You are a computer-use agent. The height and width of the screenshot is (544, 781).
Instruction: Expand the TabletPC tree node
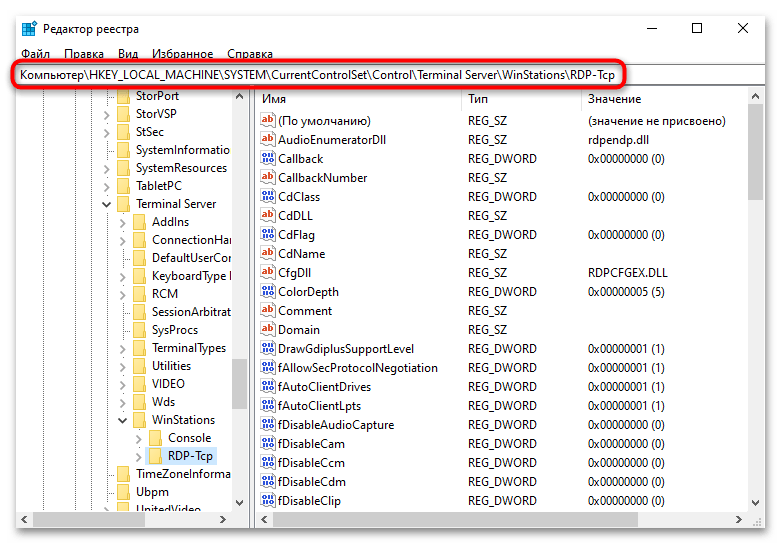pyautogui.click(x=107, y=187)
